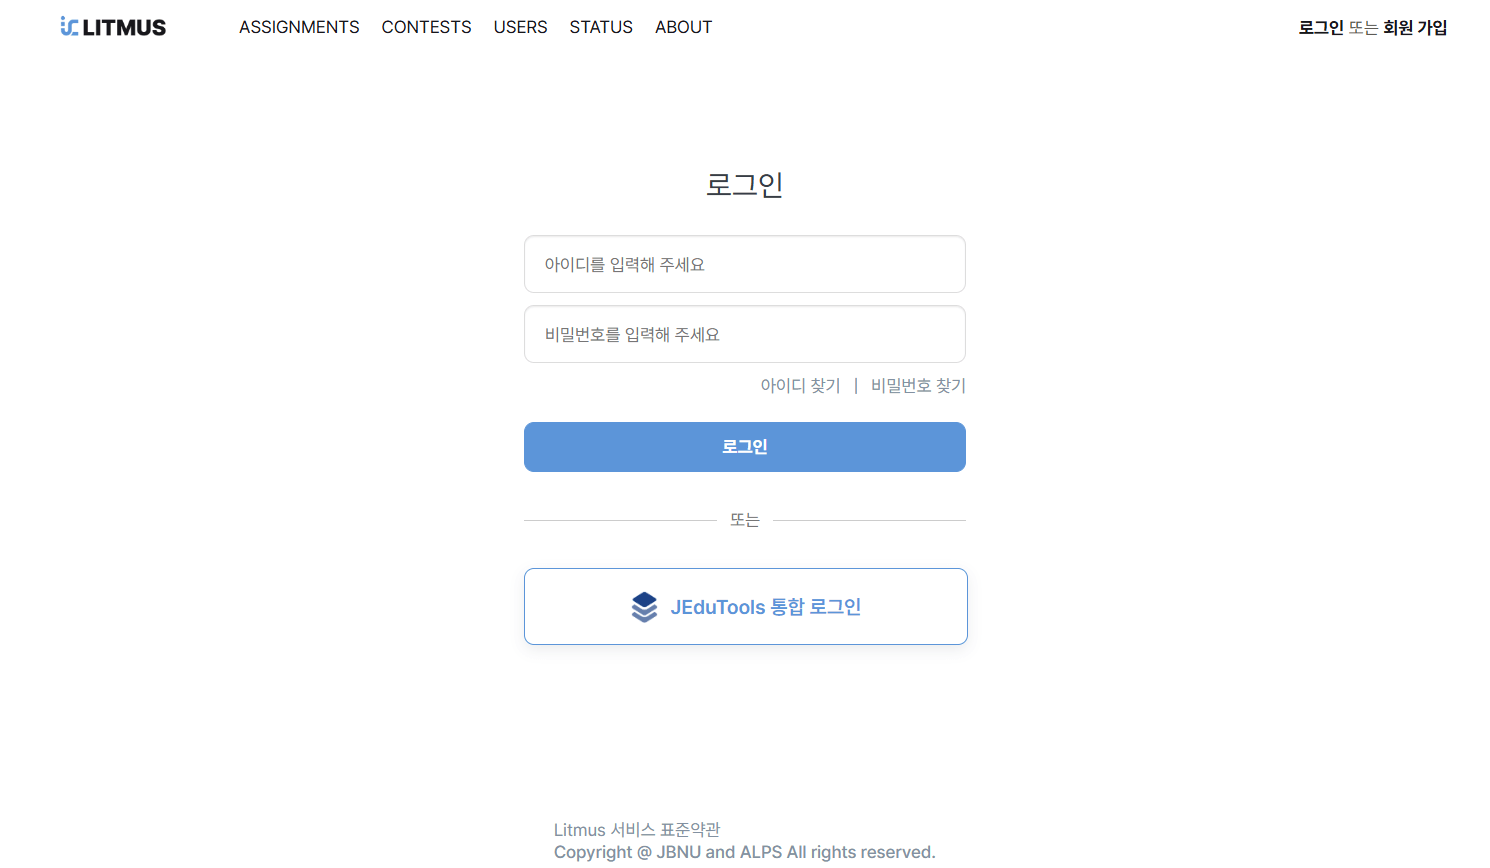Click the Copyright JBNU and ALPS footer text
Viewport: 1490px width, 868px height.
click(745, 852)
